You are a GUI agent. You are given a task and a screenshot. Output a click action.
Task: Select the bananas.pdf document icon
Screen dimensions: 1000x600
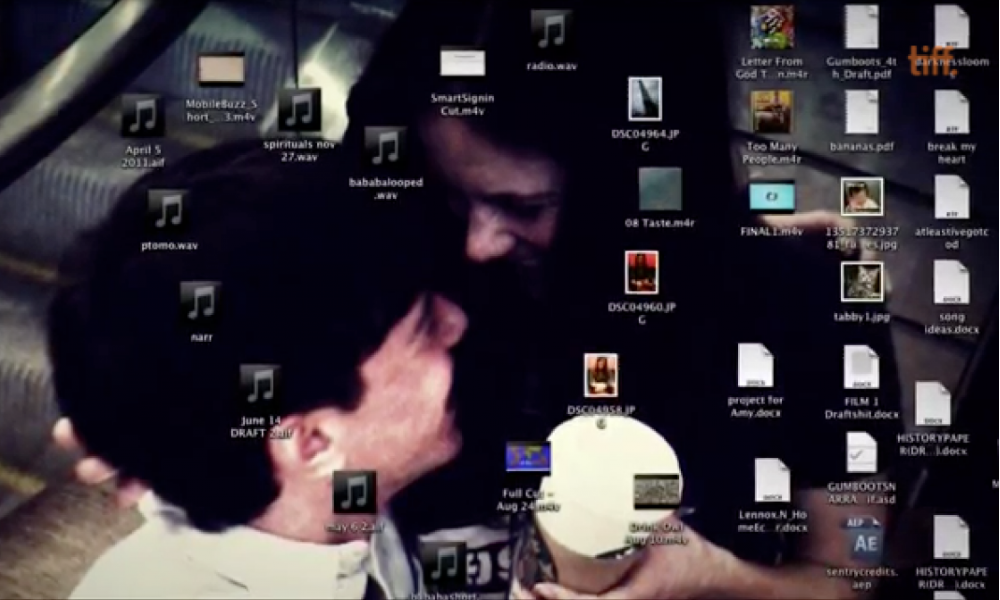(x=861, y=113)
